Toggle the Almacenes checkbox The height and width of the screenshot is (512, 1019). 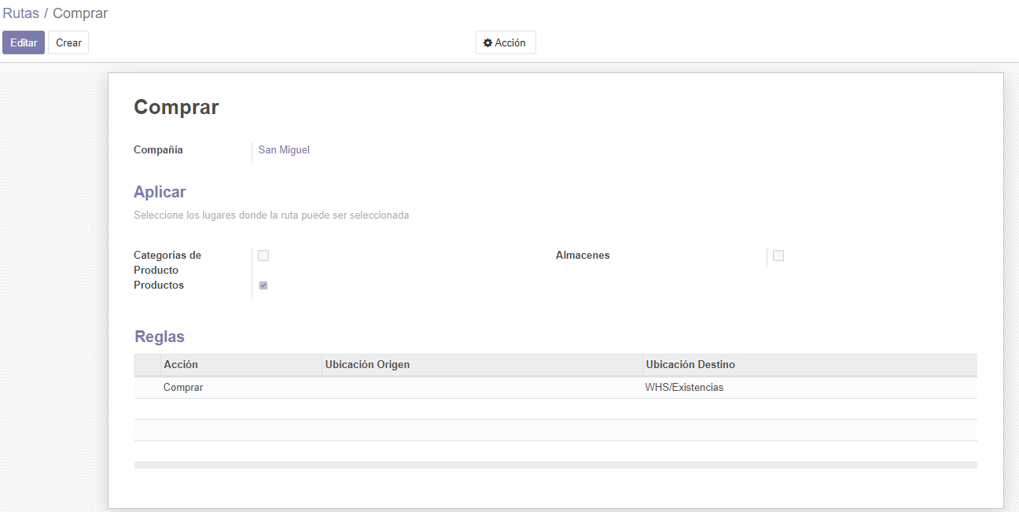[778, 255]
